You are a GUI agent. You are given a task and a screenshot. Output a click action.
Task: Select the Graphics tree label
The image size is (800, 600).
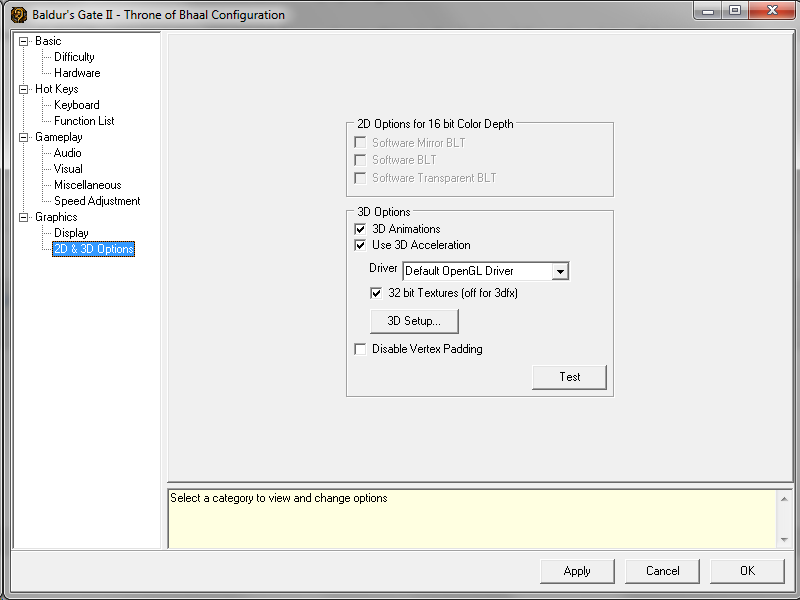(x=56, y=217)
